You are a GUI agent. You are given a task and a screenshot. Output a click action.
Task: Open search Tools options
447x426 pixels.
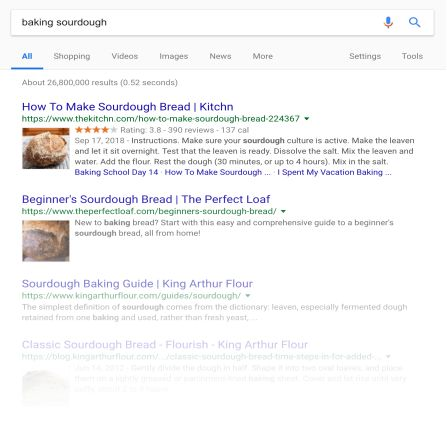tap(412, 56)
